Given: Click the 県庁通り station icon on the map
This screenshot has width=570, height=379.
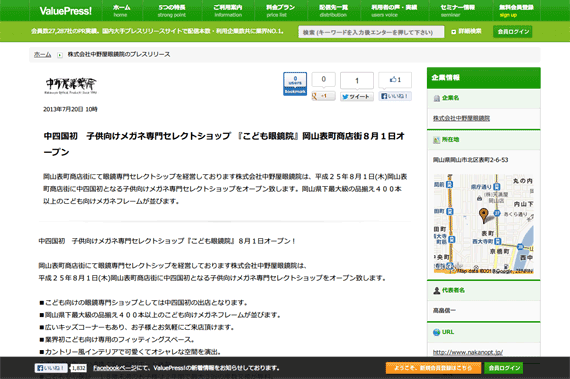Looking at the screenshot, I should pos(497,187).
